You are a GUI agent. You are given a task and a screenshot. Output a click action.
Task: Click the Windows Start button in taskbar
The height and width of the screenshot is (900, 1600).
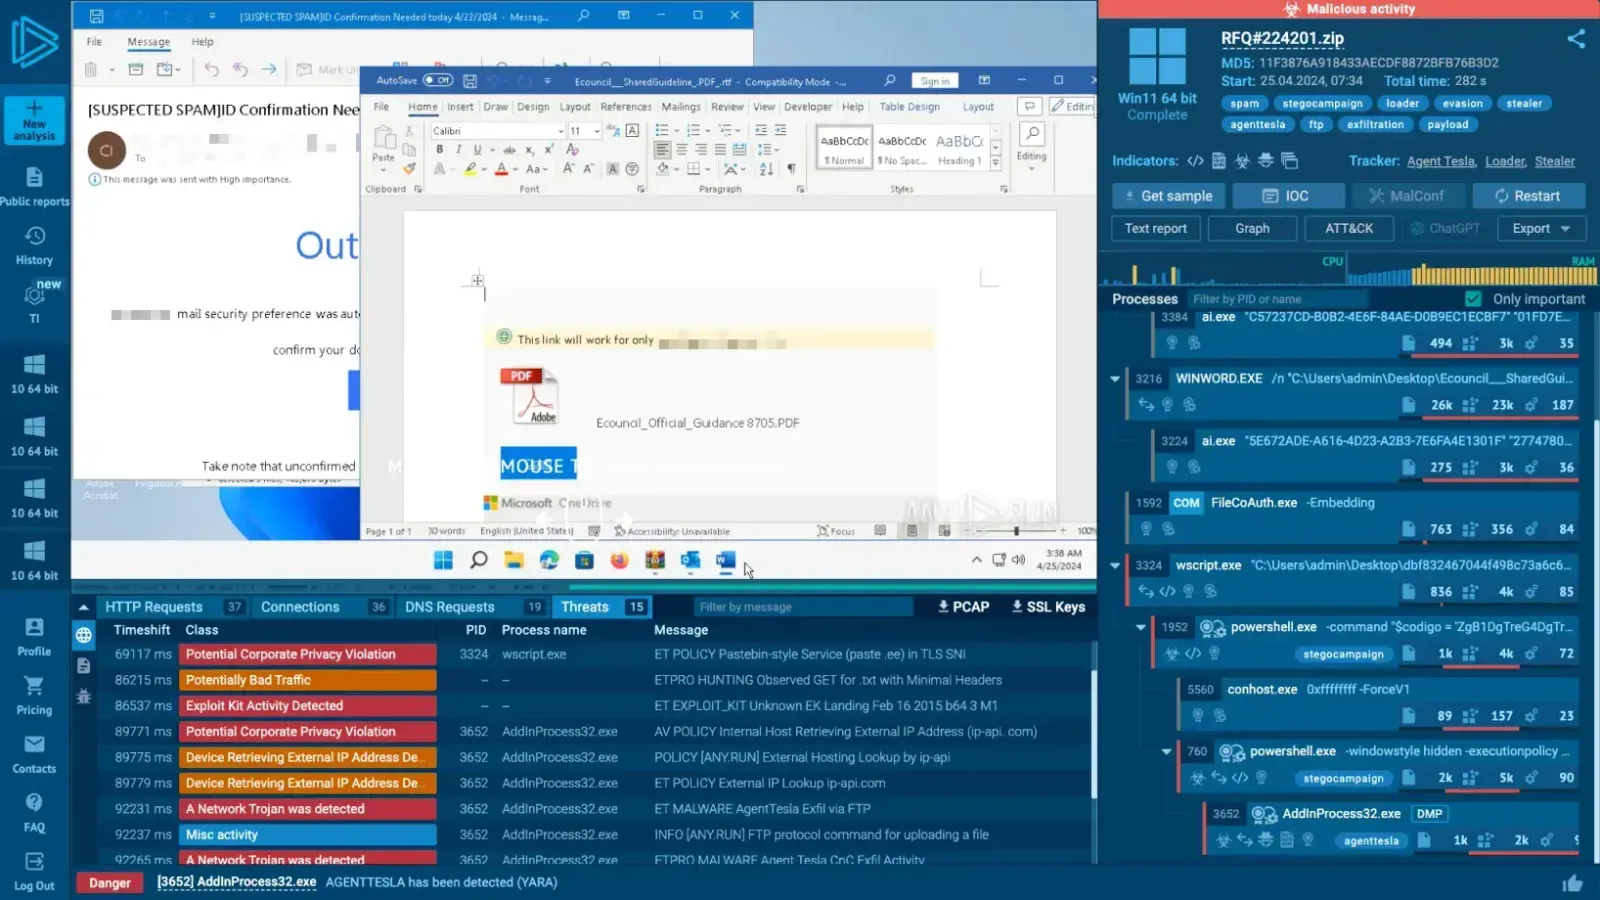coord(443,560)
